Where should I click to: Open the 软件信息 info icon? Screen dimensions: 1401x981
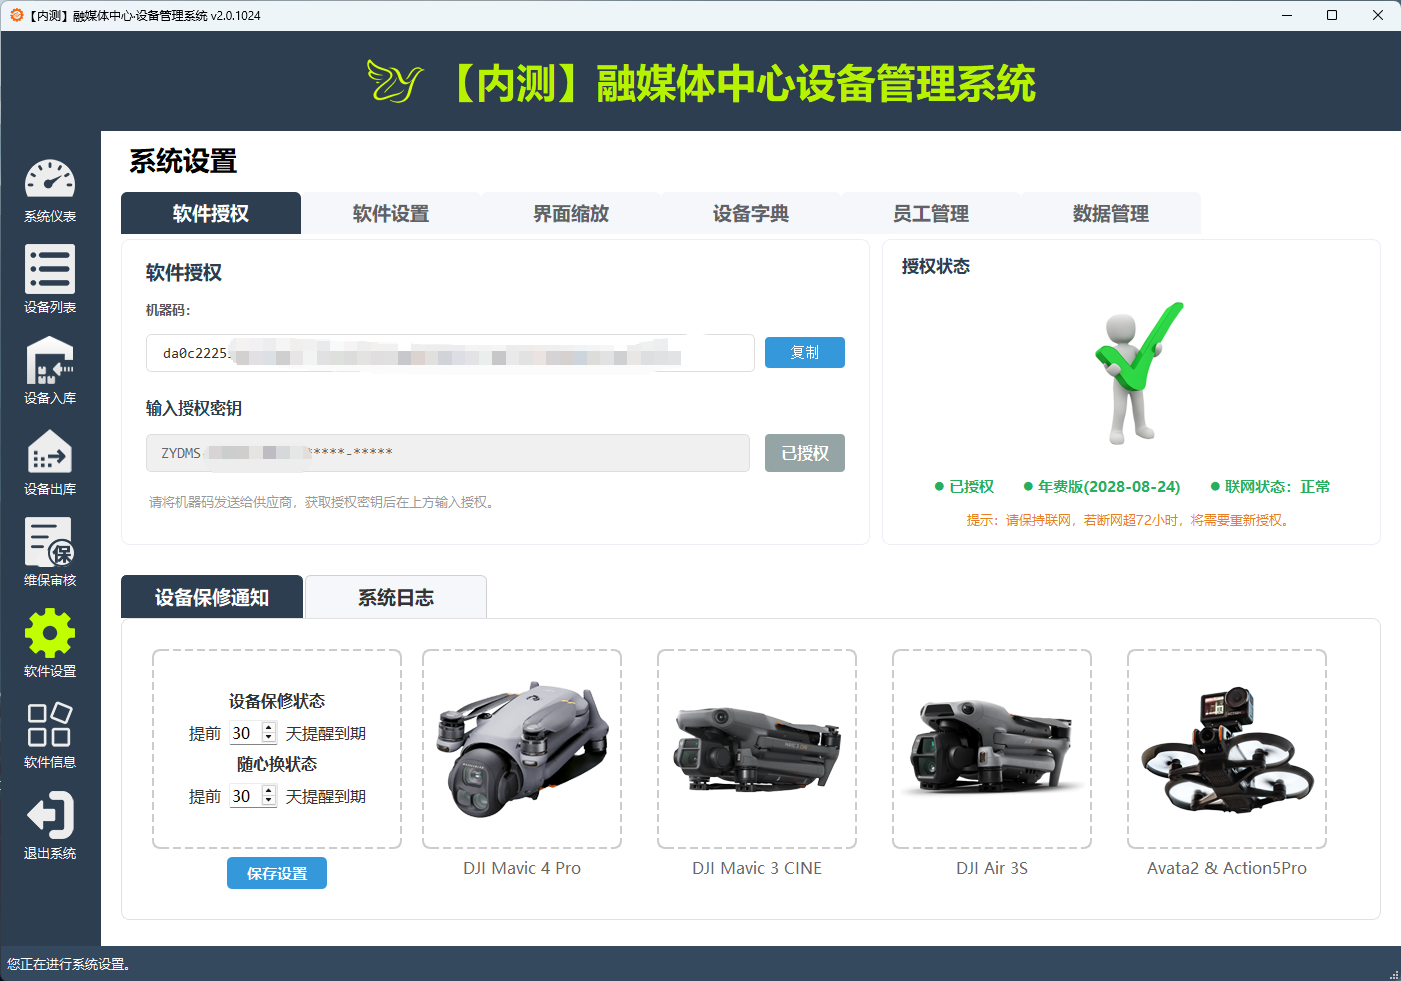50,725
